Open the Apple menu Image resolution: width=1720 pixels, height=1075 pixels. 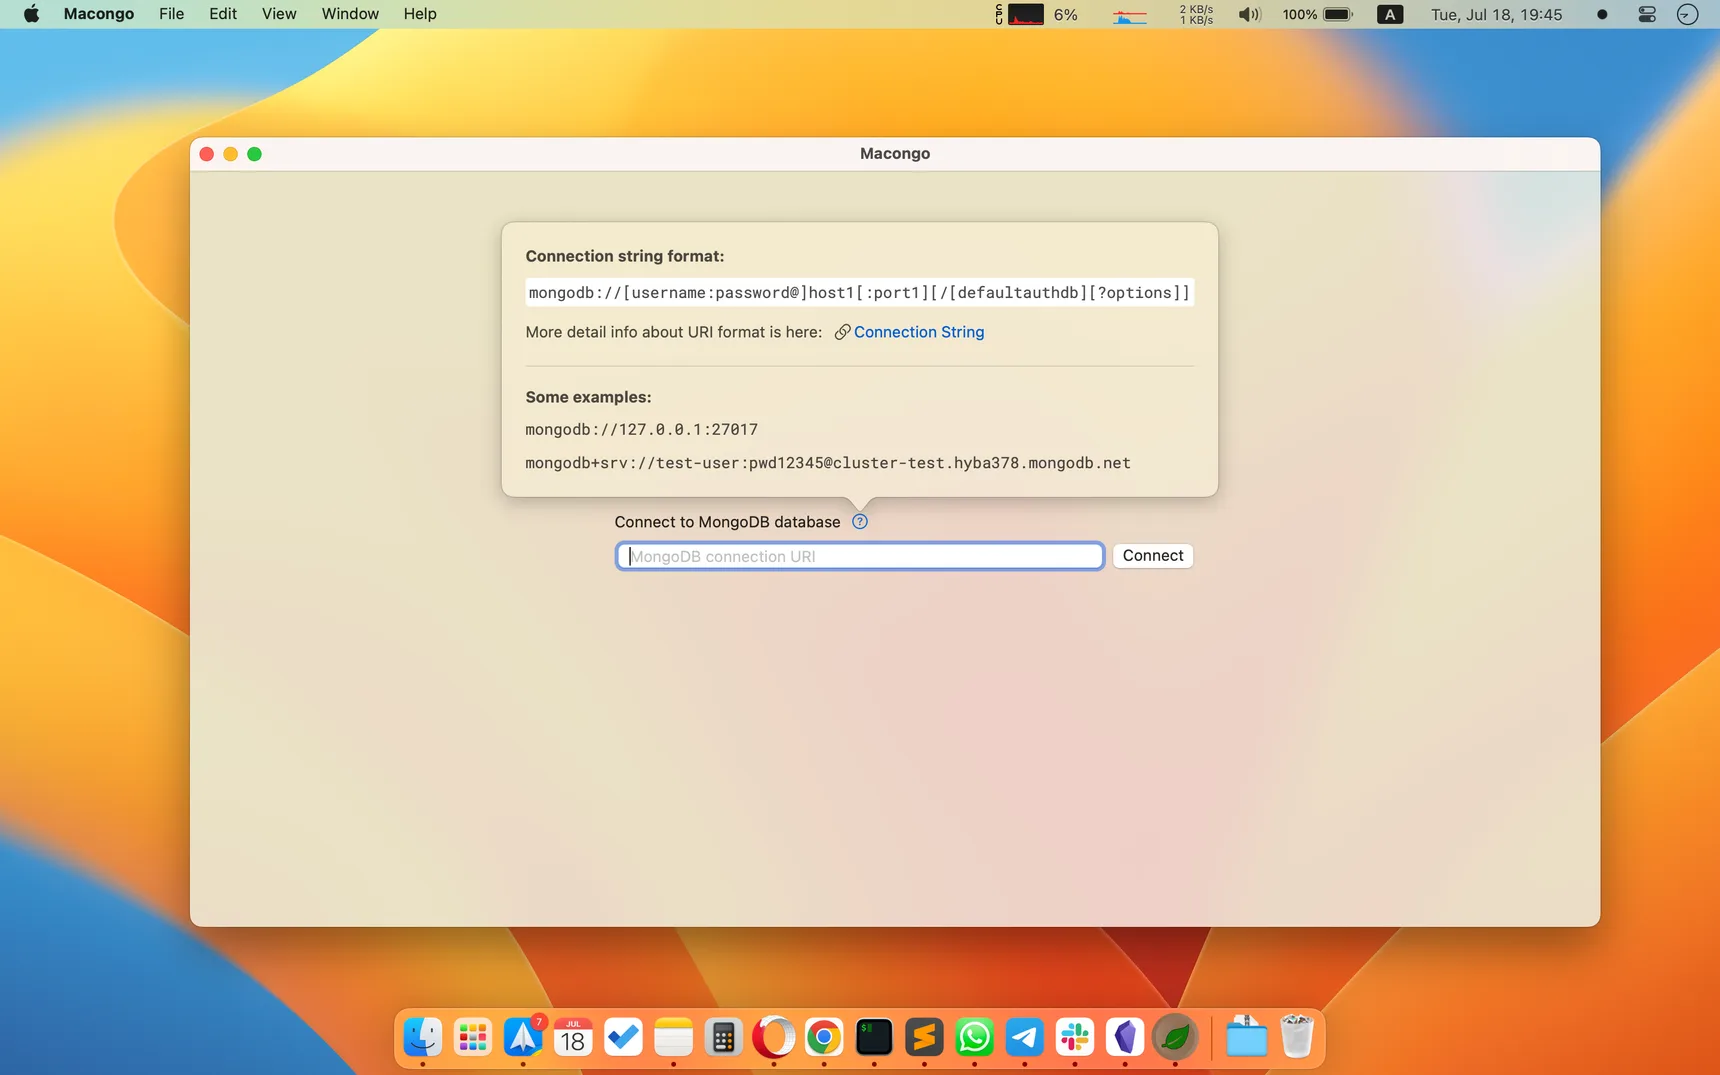point(31,14)
